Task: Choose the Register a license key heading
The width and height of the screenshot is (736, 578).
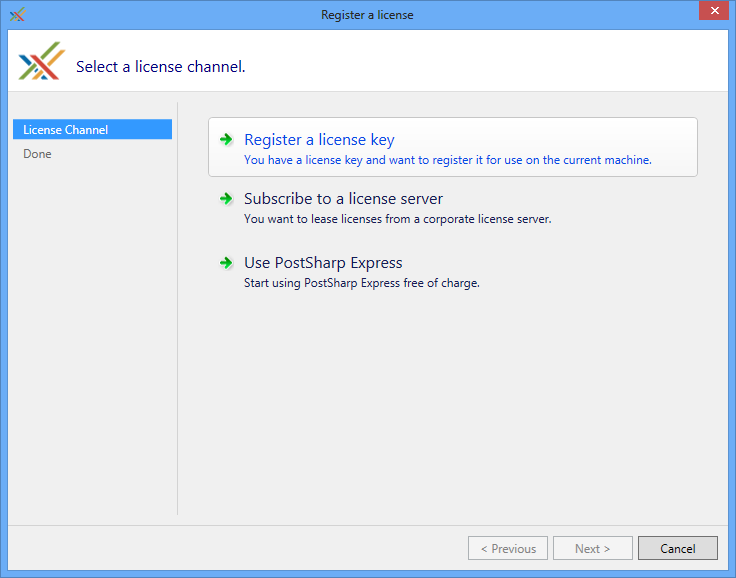Action: (319, 140)
